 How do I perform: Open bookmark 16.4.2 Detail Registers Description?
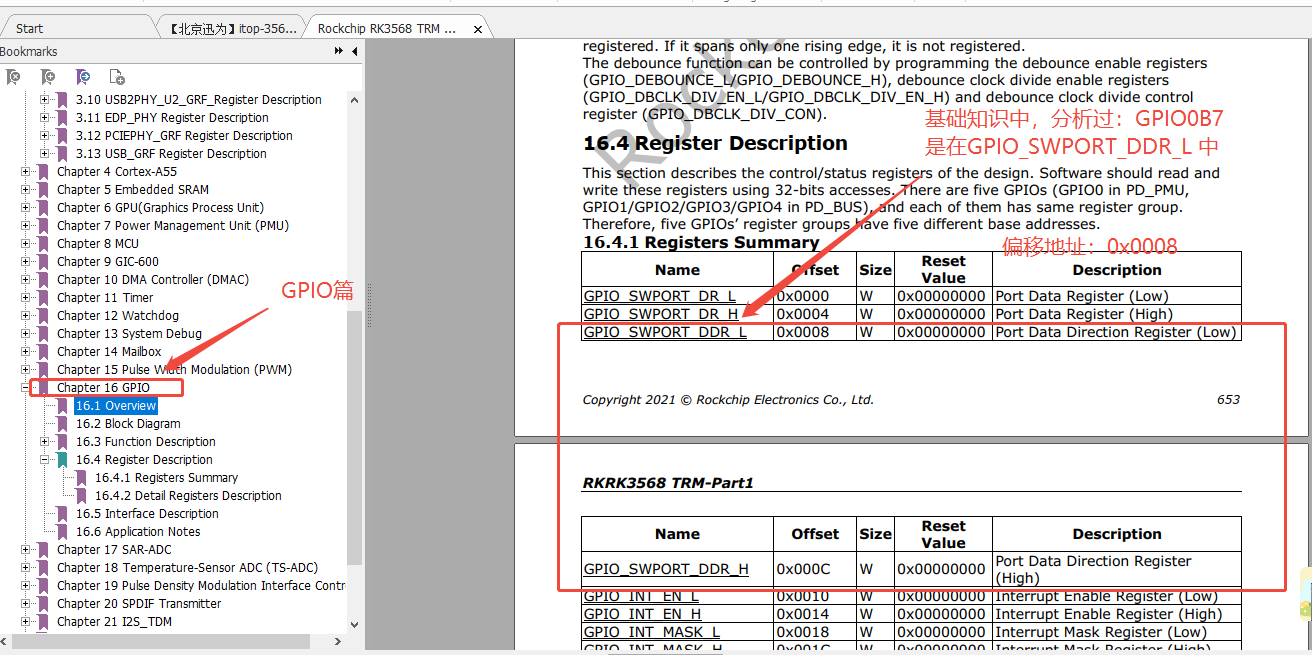tap(188, 496)
